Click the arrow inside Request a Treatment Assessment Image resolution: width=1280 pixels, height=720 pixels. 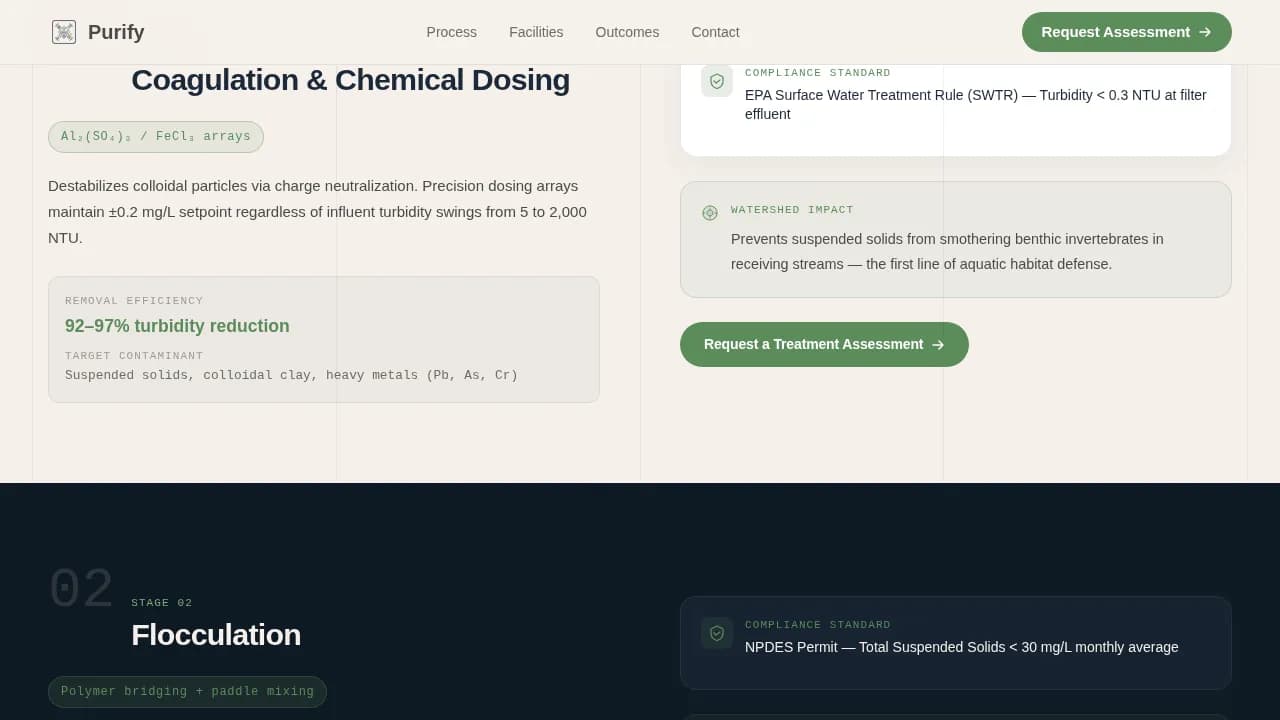click(x=938, y=344)
